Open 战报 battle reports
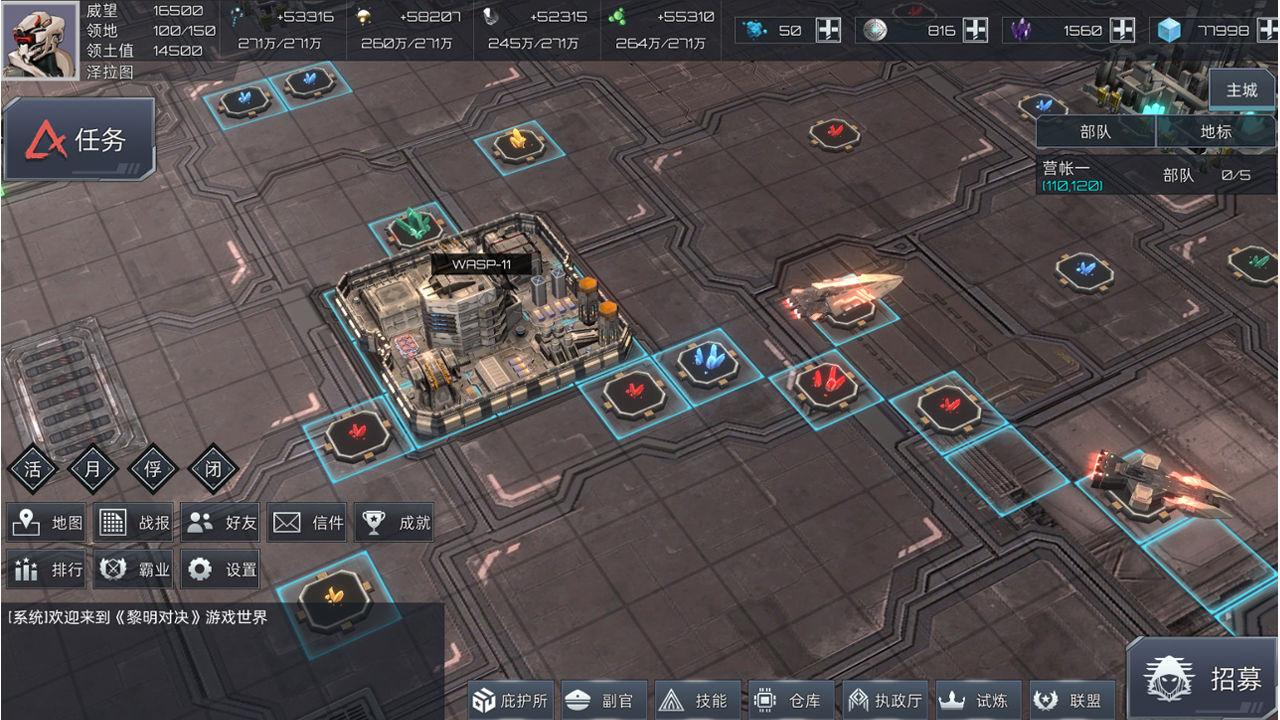The height and width of the screenshot is (720, 1280). pyautogui.click(x=135, y=522)
